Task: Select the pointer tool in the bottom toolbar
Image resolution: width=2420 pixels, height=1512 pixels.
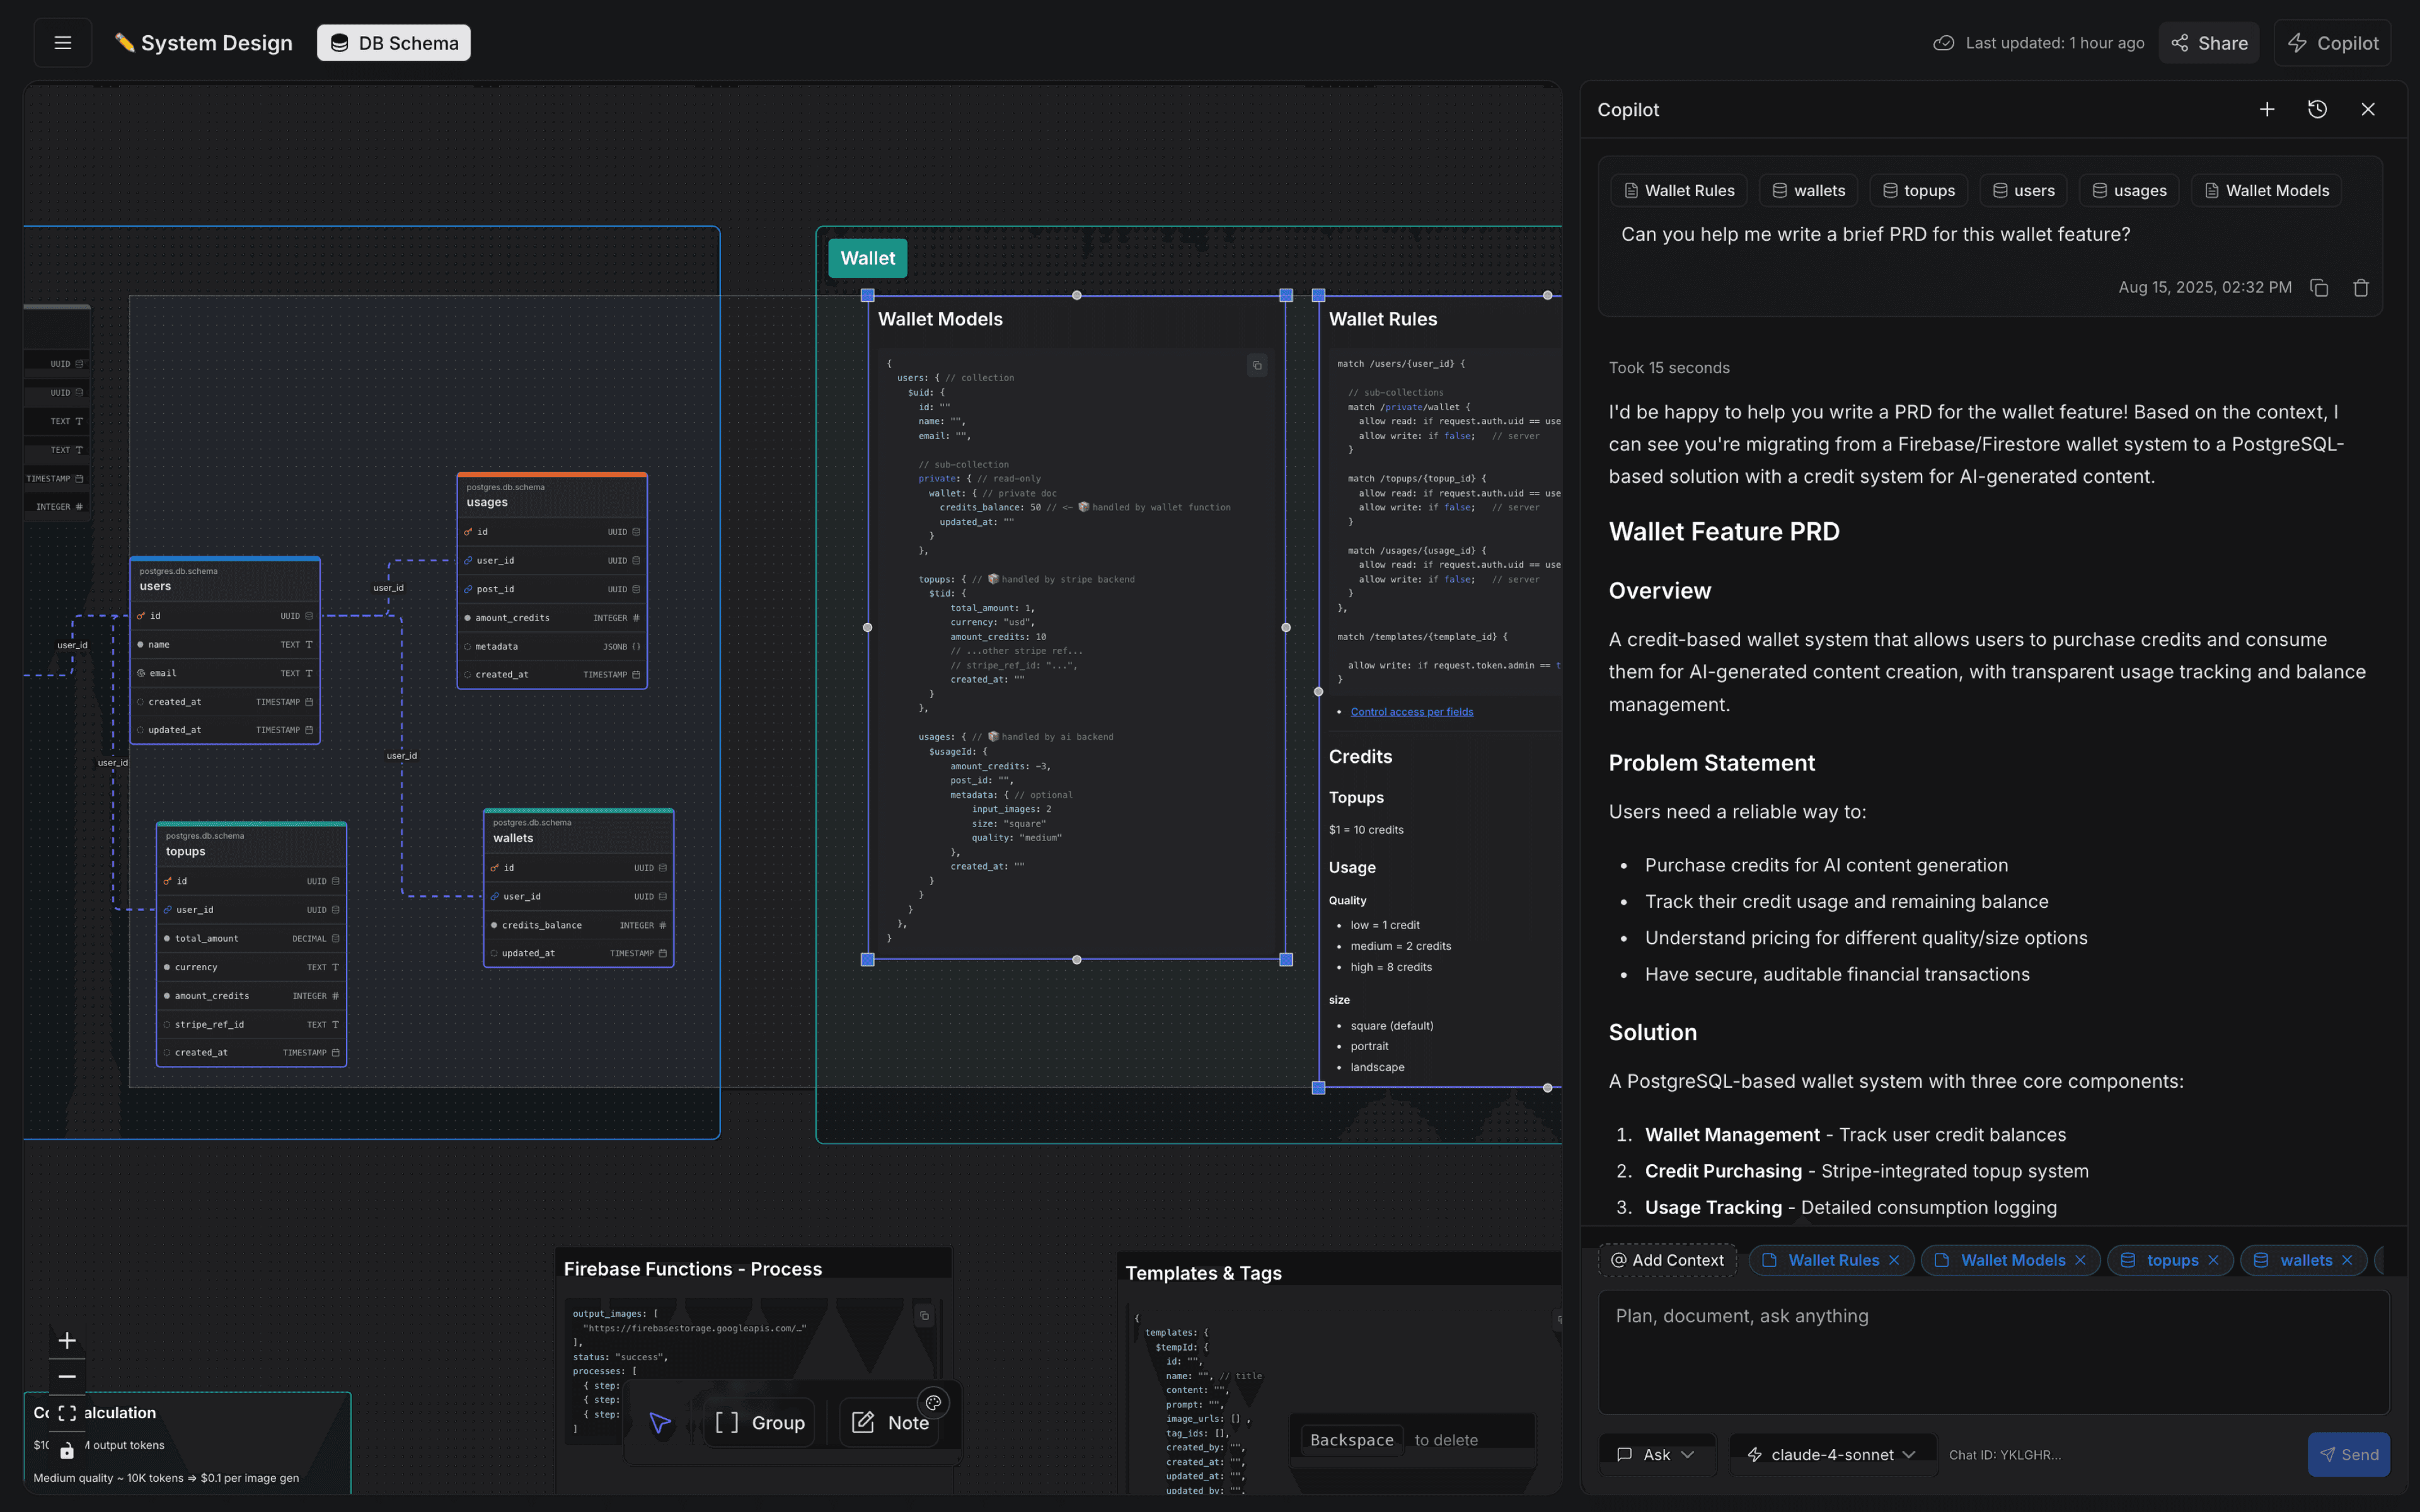Action: click(x=659, y=1422)
